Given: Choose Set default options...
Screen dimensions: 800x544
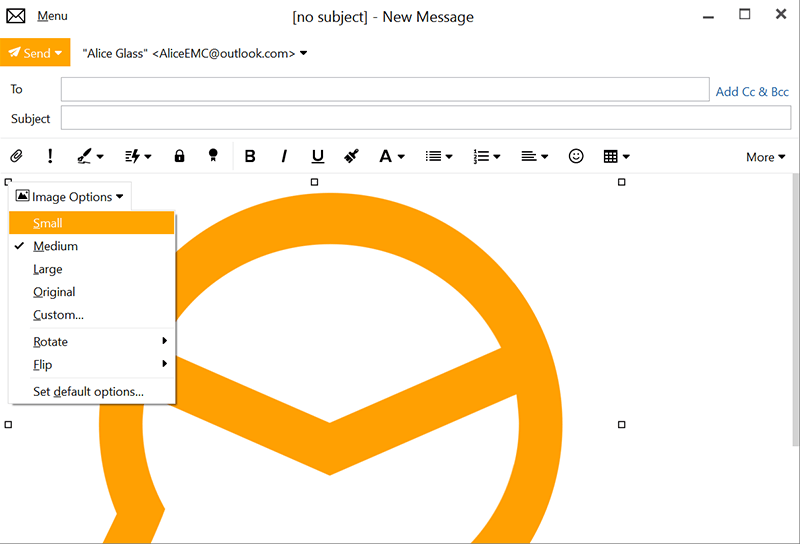Looking at the screenshot, I should click(x=92, y=391).
